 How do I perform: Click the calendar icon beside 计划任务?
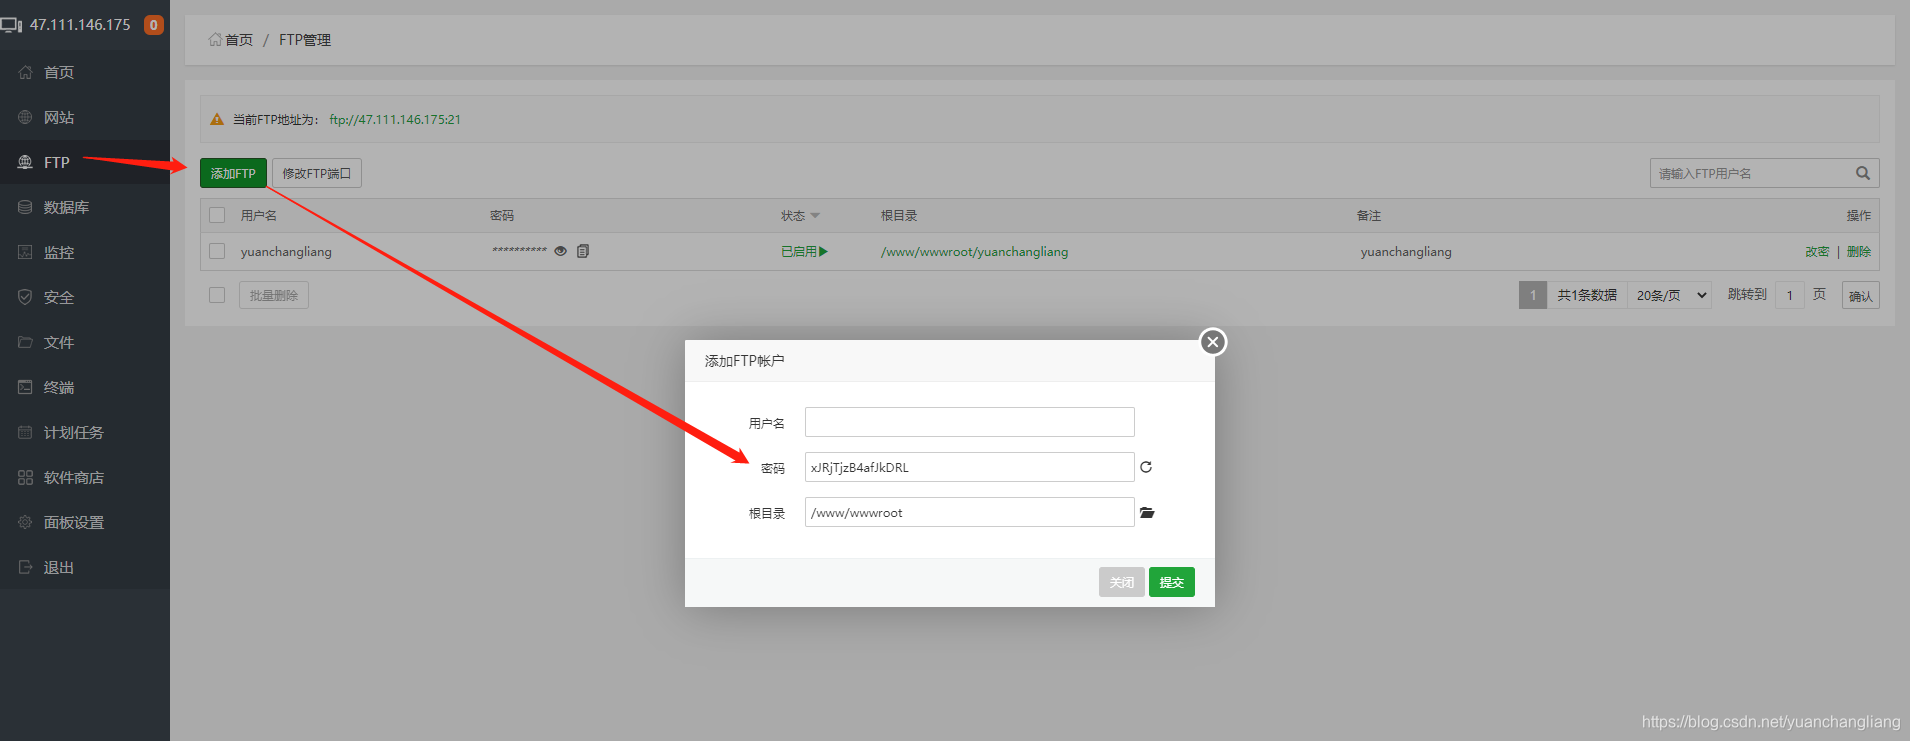pos(25,432)
